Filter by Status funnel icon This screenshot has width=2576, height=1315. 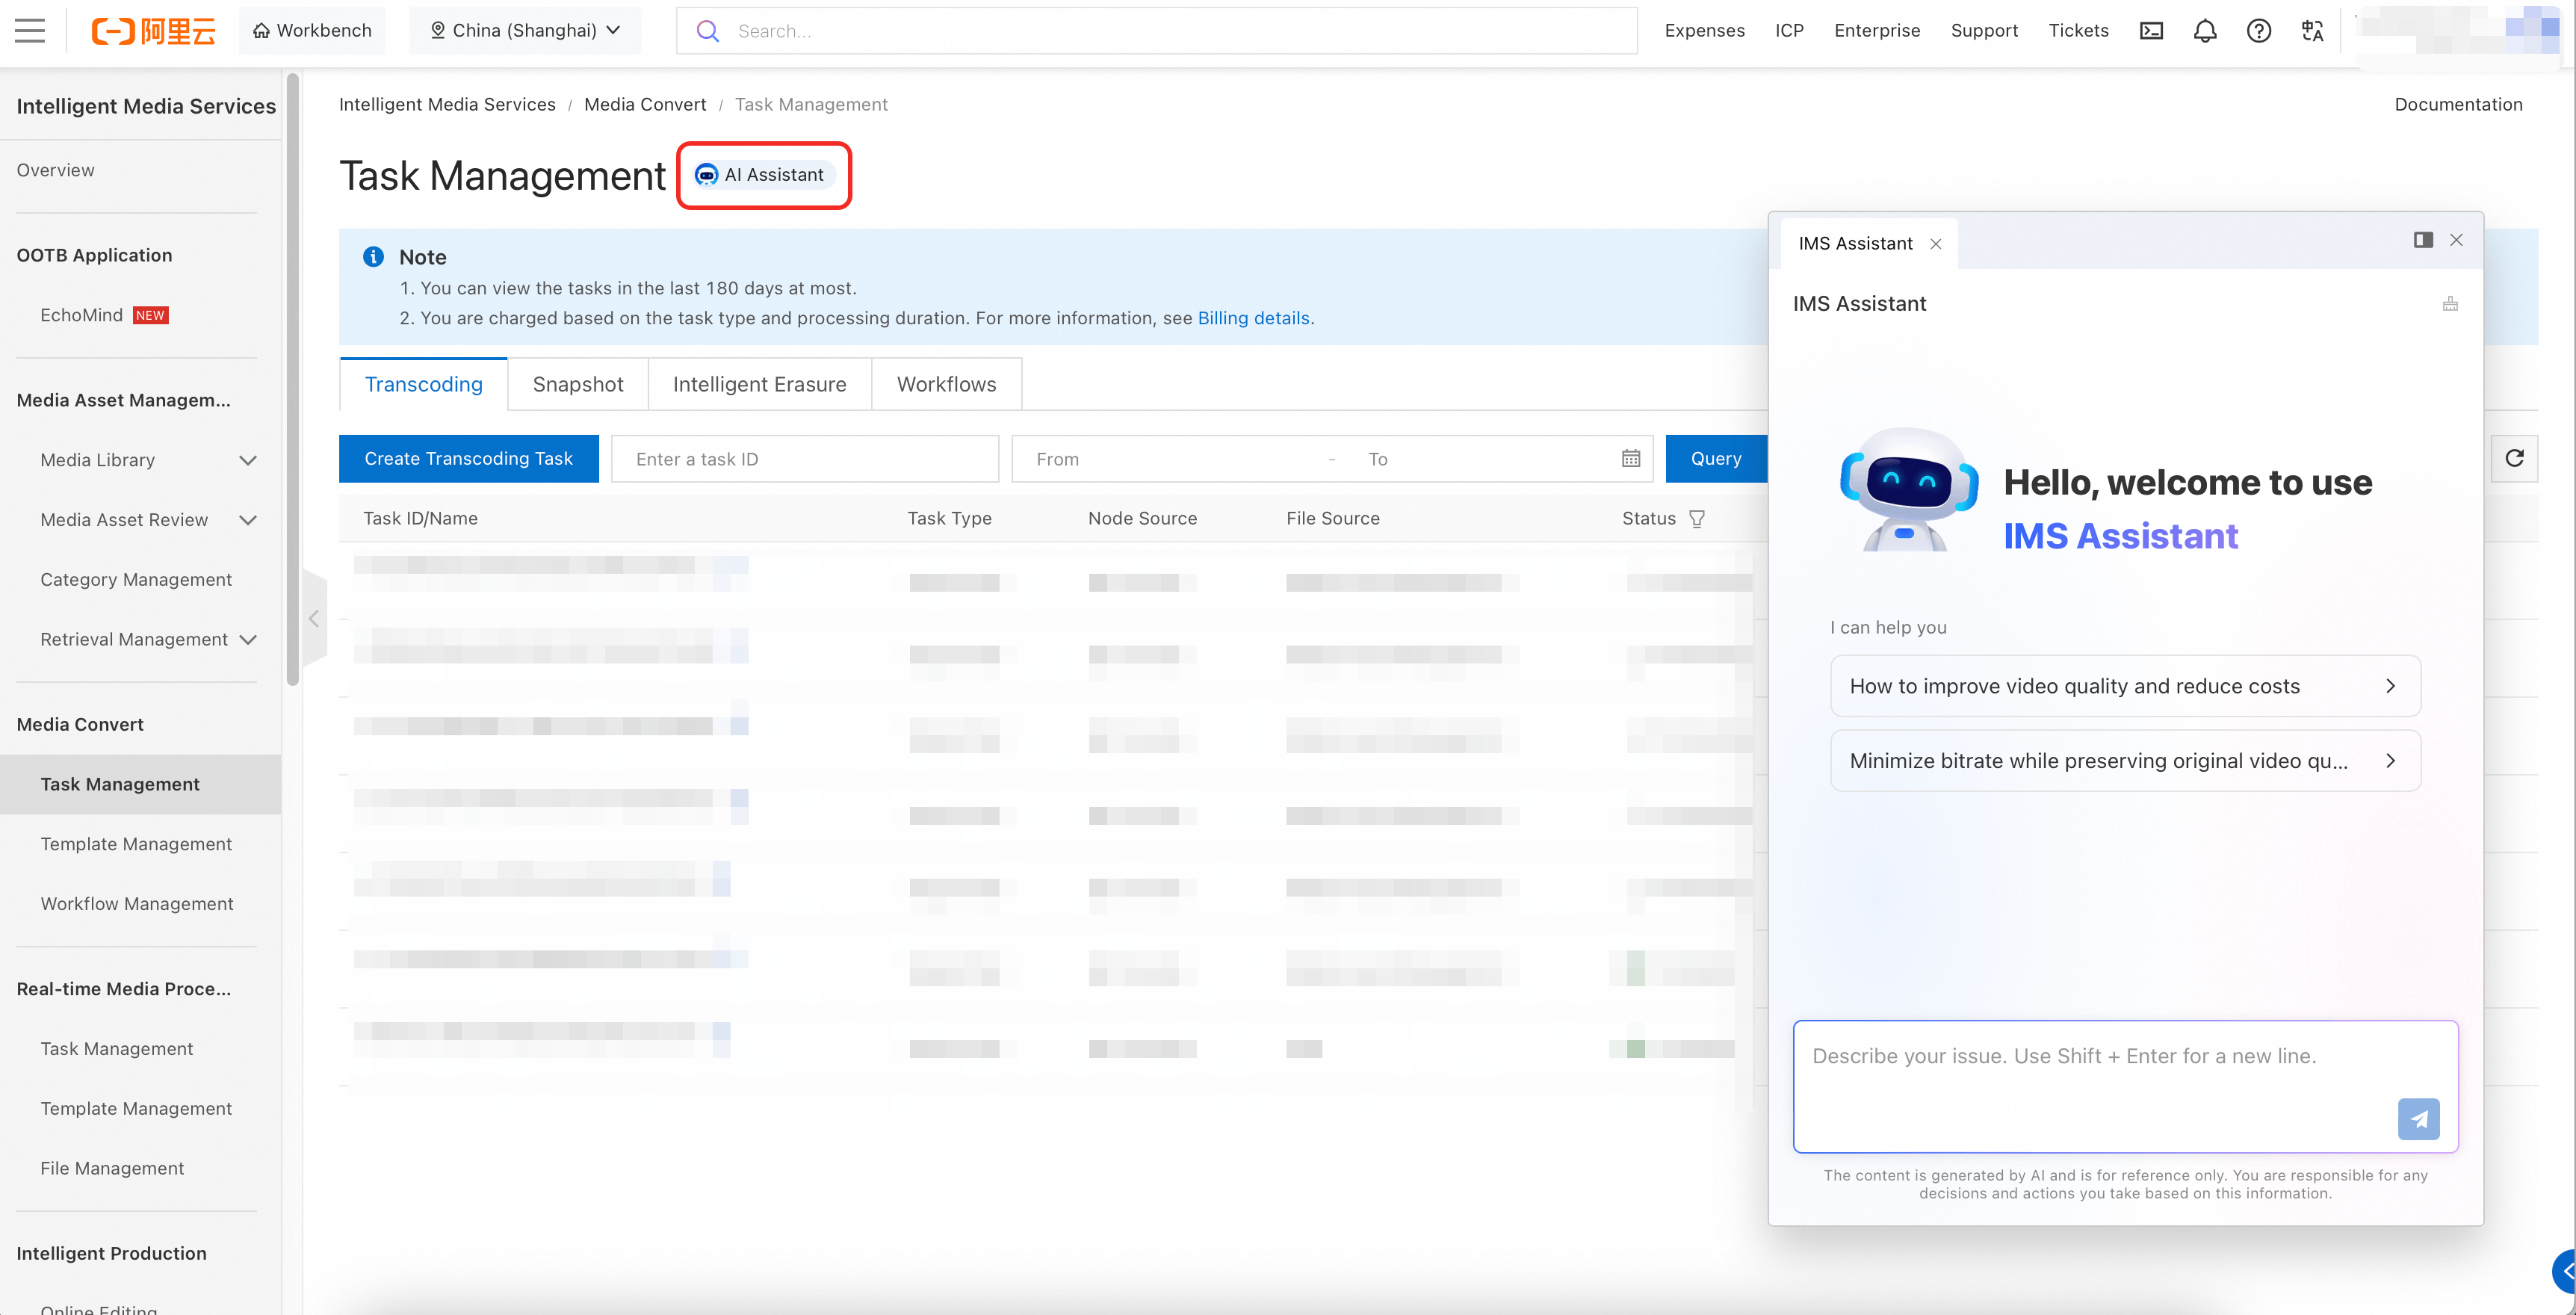1696,518
